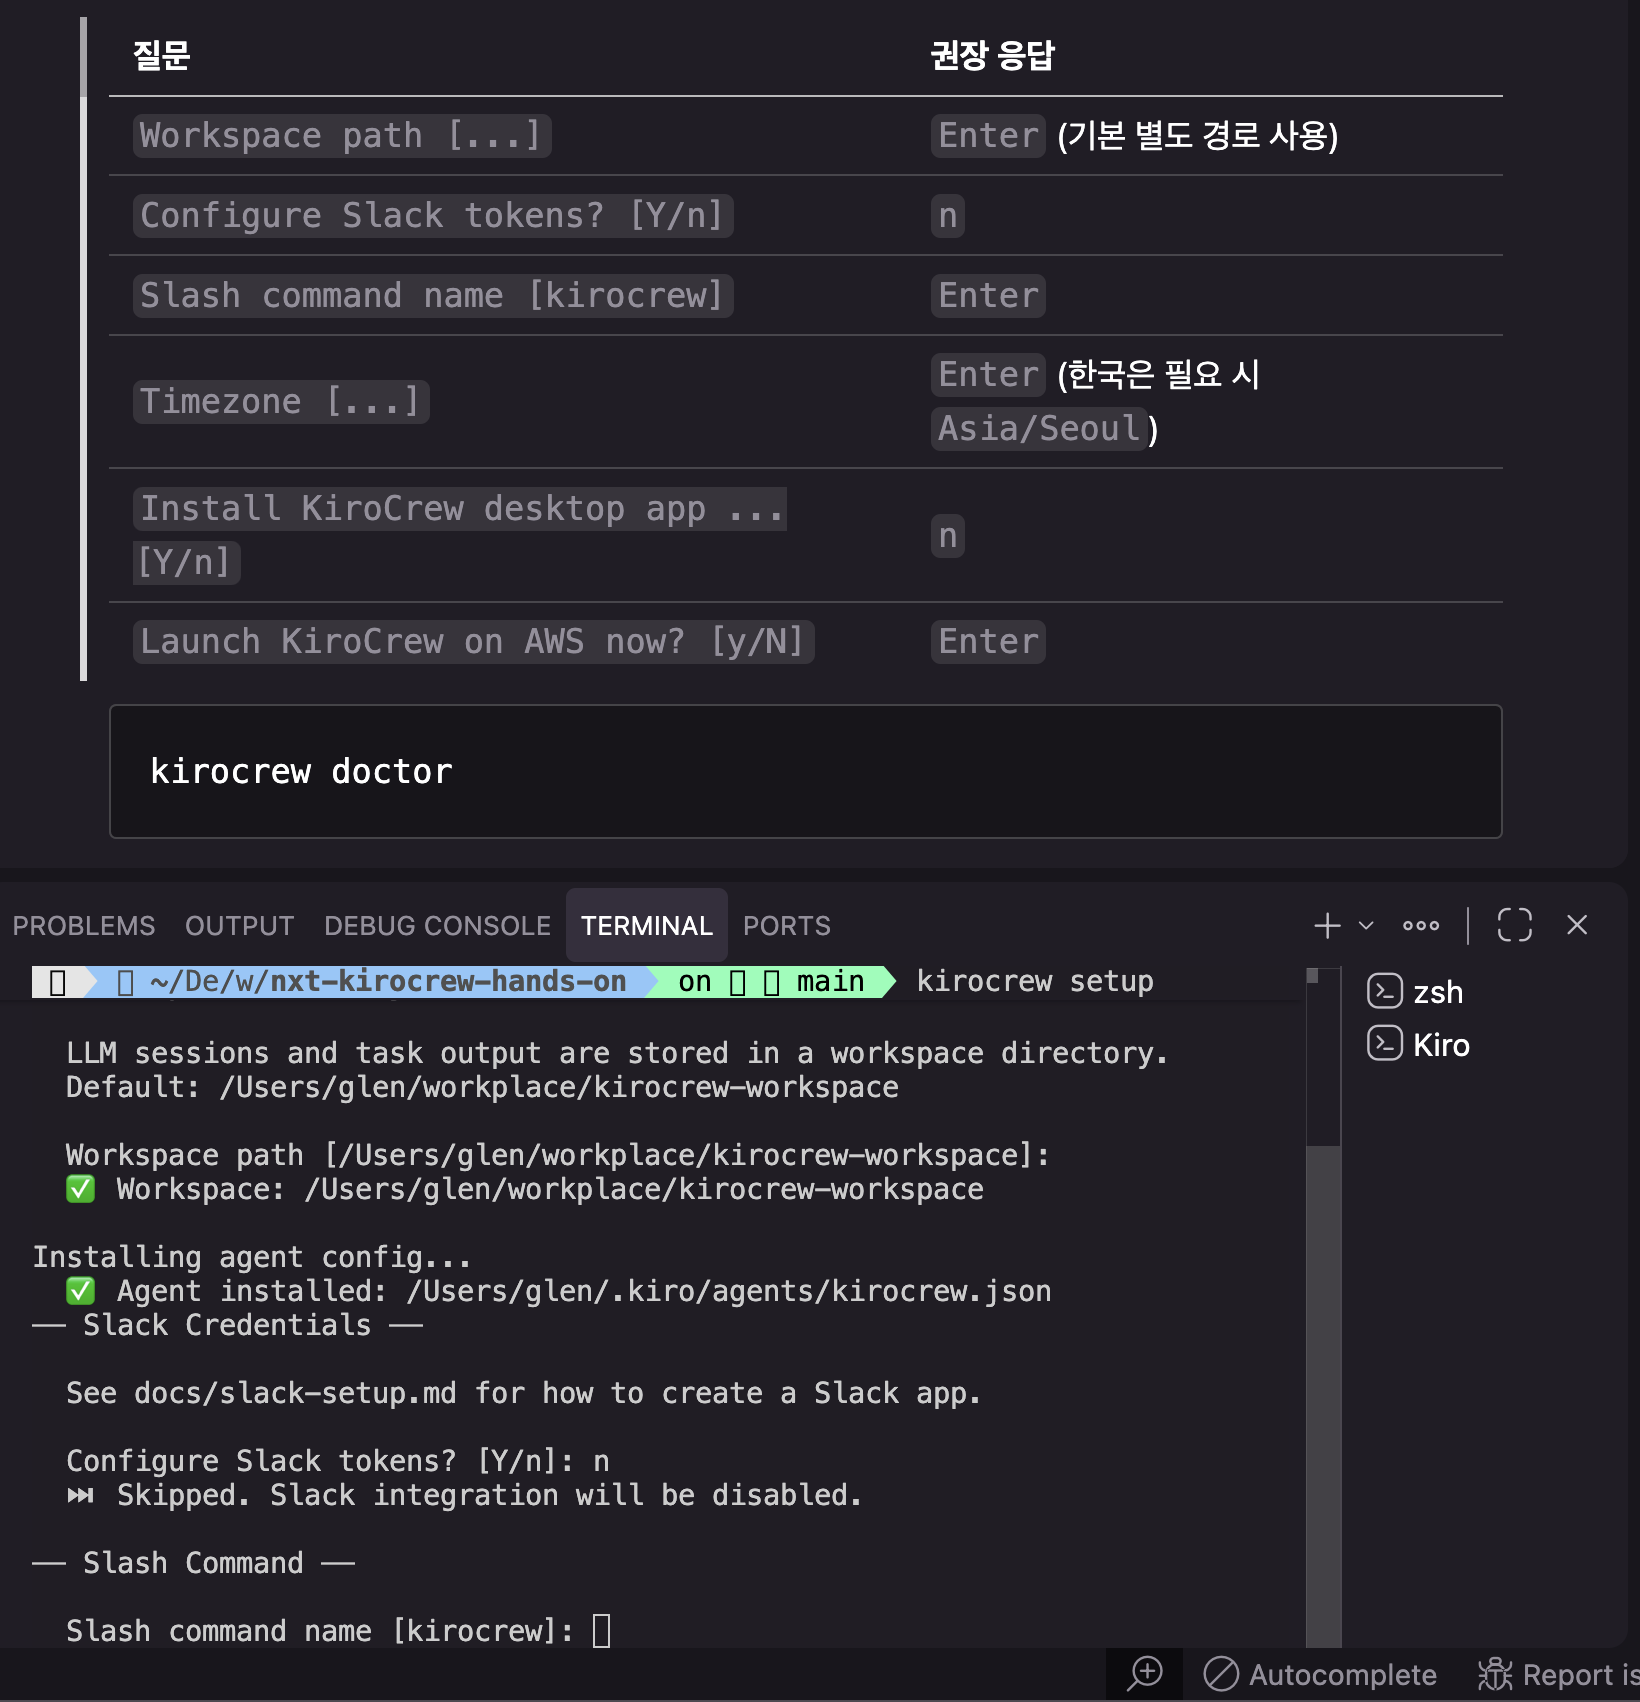Viewport: 1640px width, 1702px height.
Task: Click the Kiro terminal icon
Action: pos(1384,1044)
